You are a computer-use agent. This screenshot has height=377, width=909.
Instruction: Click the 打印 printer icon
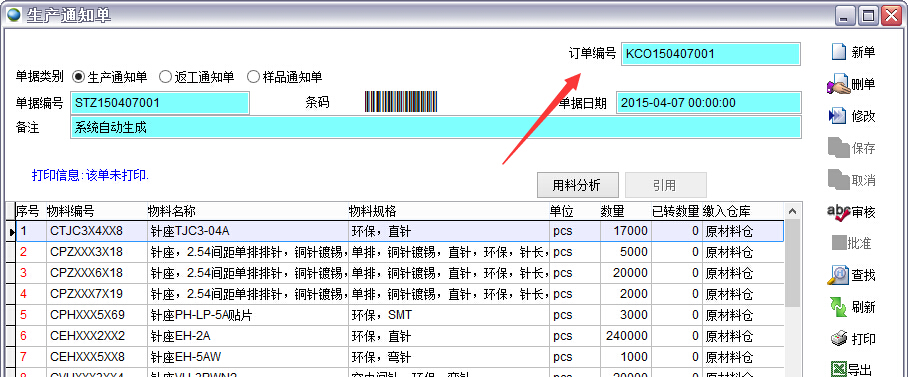(839, 339)
